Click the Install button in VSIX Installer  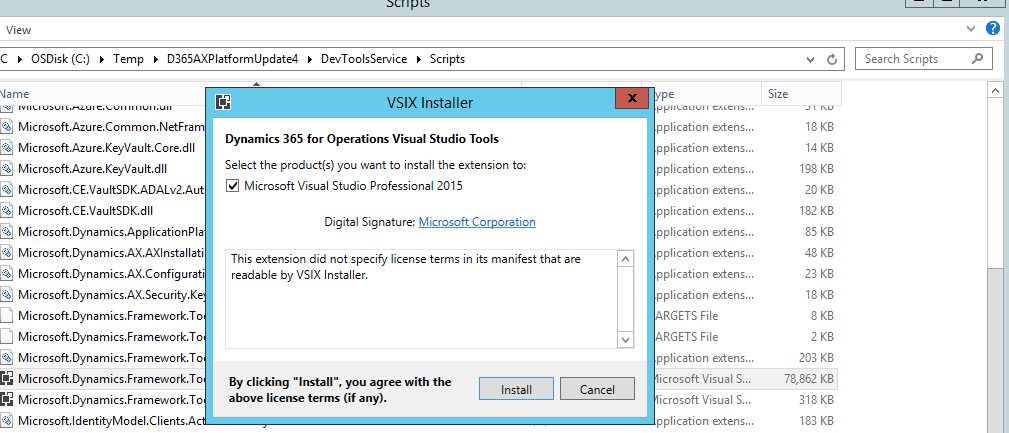pyautogui.click(x=516, y=389)
